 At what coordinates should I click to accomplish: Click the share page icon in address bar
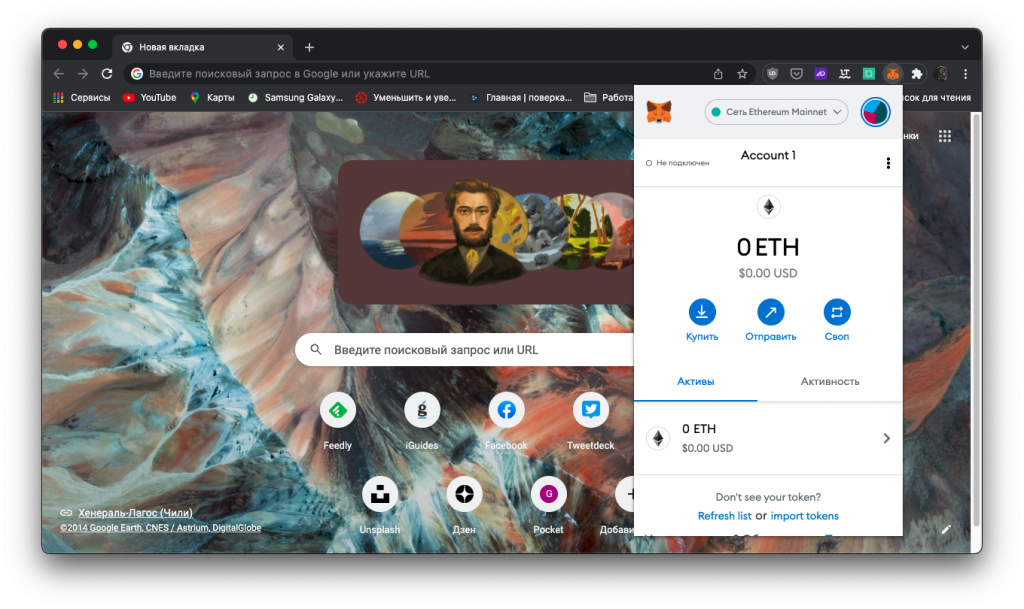tap(718, 74)
